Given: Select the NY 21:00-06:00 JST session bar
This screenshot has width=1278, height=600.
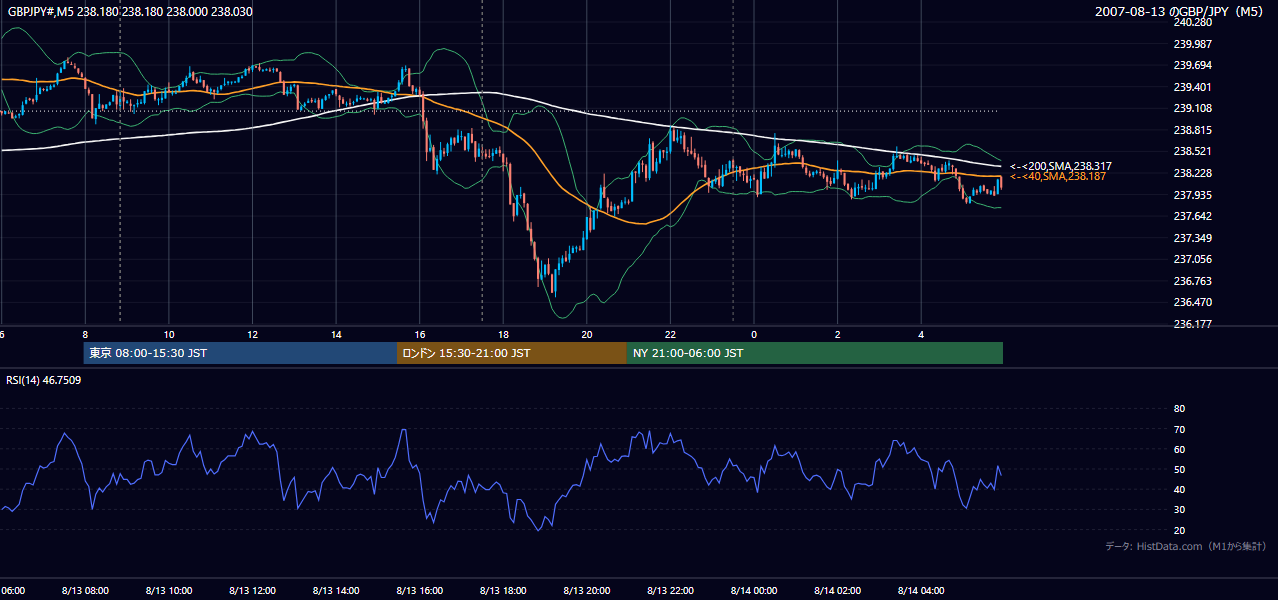Looking at the screenshot, I should tap(815, 353).
